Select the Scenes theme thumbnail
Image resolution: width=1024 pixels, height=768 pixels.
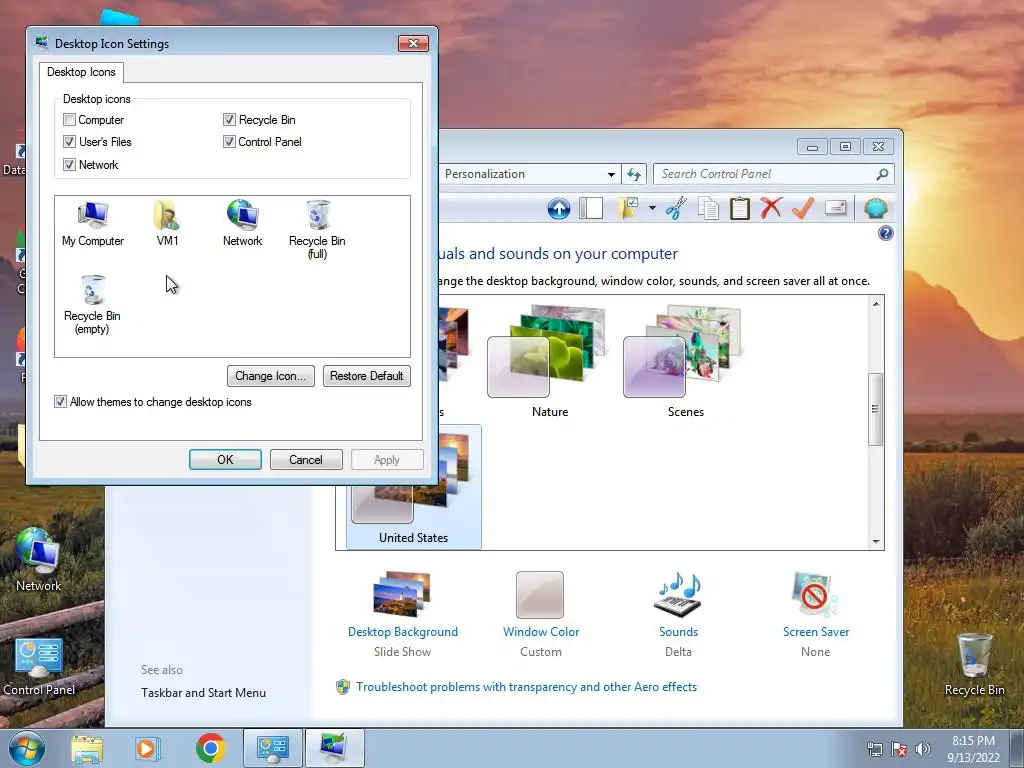click(683, 360)
